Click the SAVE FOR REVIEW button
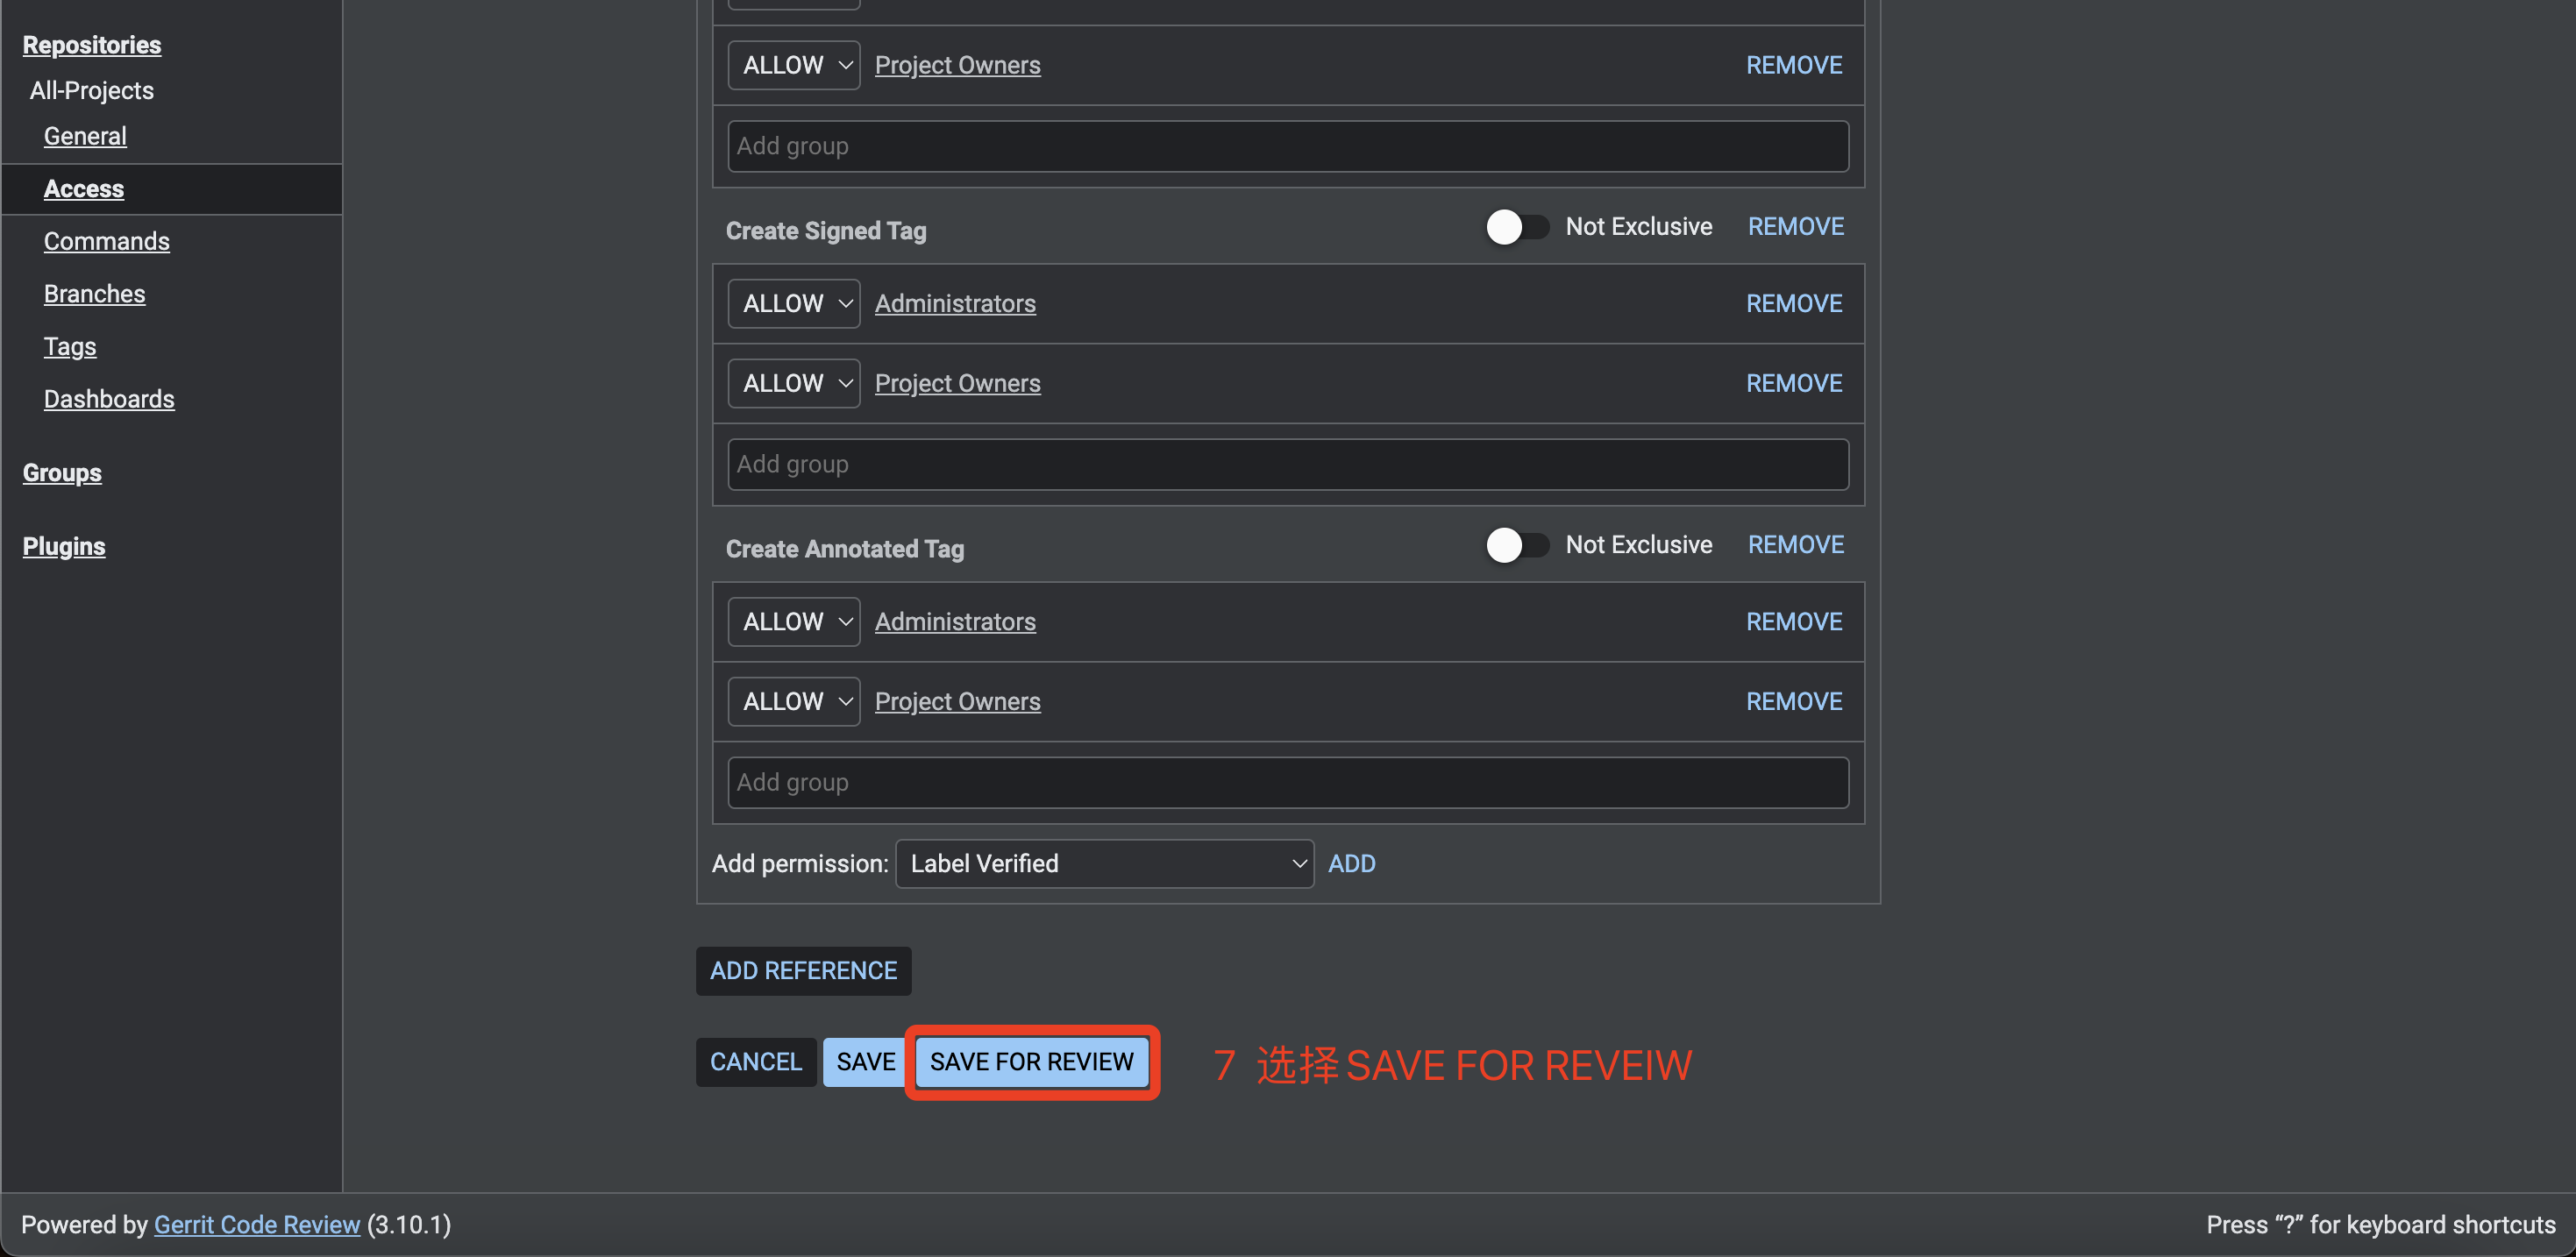 pyautogui.click(x=1031, y=1061)
